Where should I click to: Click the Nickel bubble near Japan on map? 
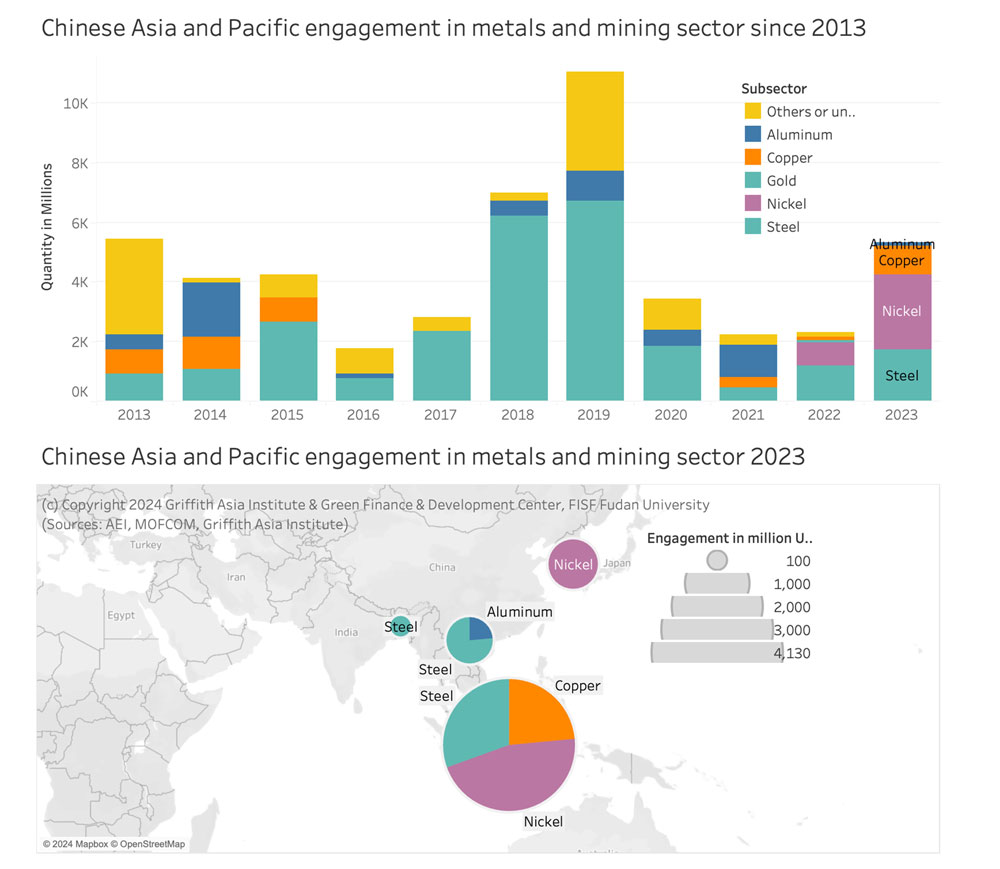pyautogui.click(x=573, y=564)
